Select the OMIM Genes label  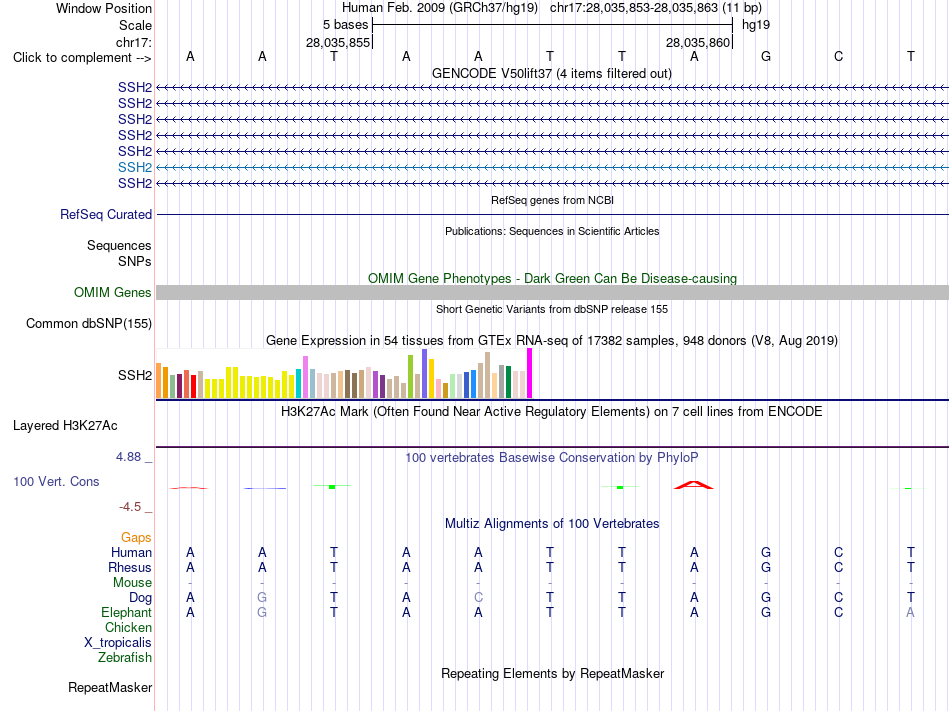pos(112,293)
